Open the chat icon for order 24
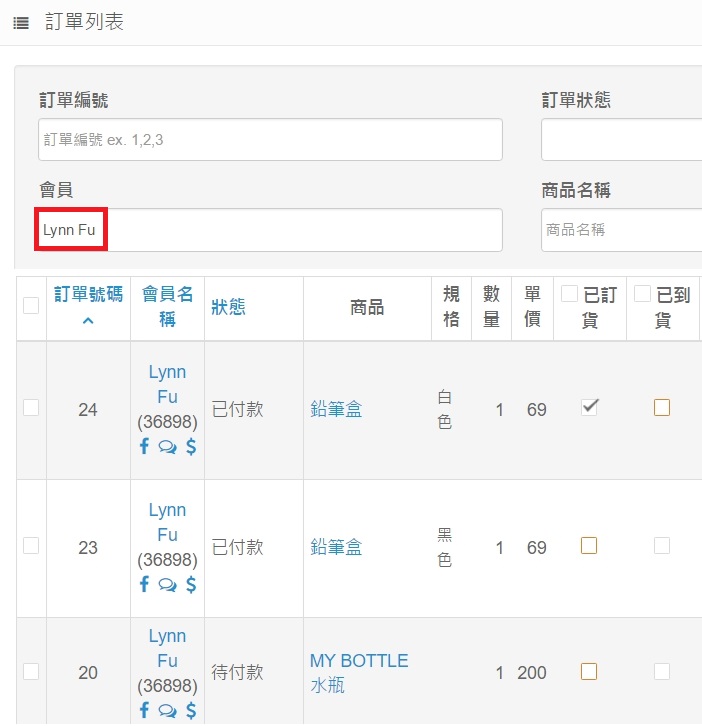 [167, 447]
